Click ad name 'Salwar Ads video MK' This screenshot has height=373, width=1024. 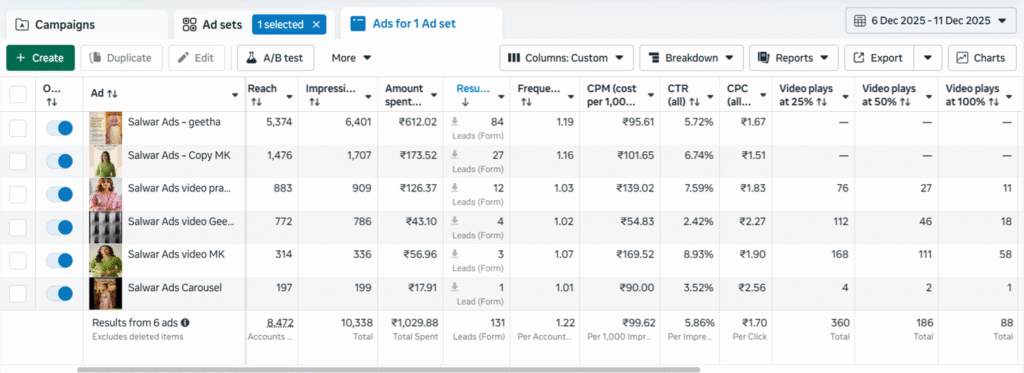[176, 254]
